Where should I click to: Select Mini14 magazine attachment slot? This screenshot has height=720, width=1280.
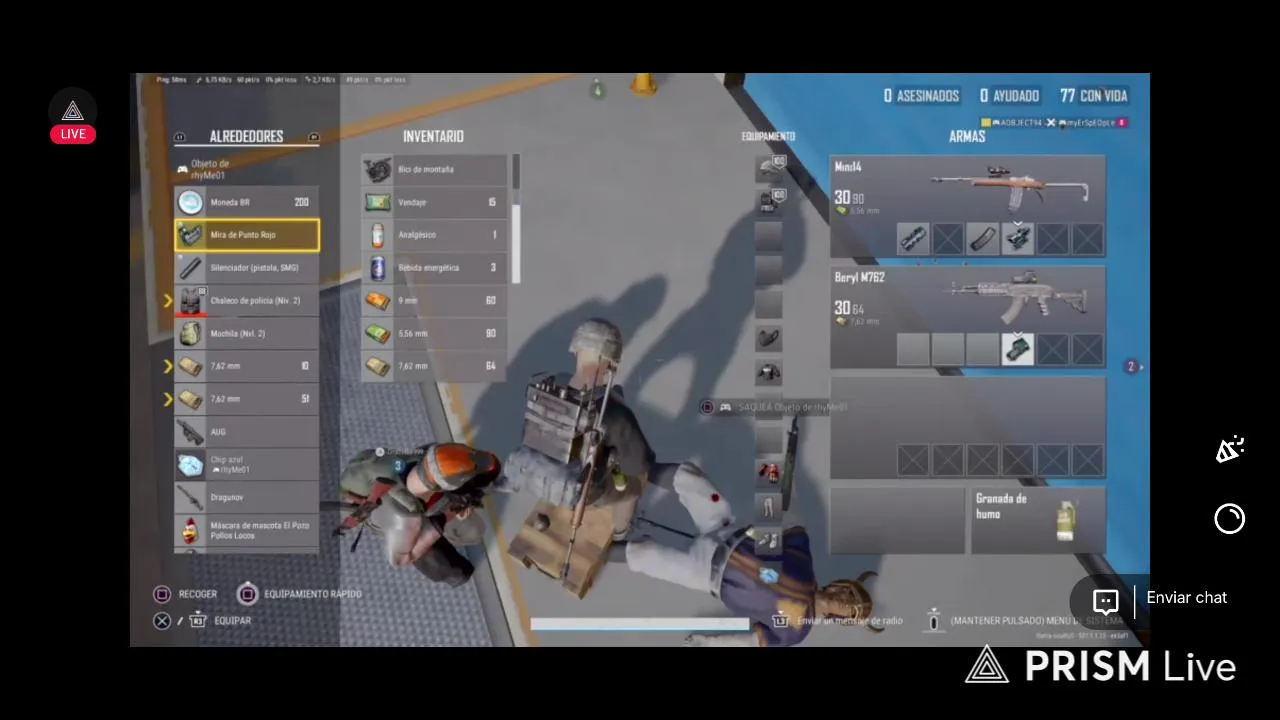(x=983, y=238)
